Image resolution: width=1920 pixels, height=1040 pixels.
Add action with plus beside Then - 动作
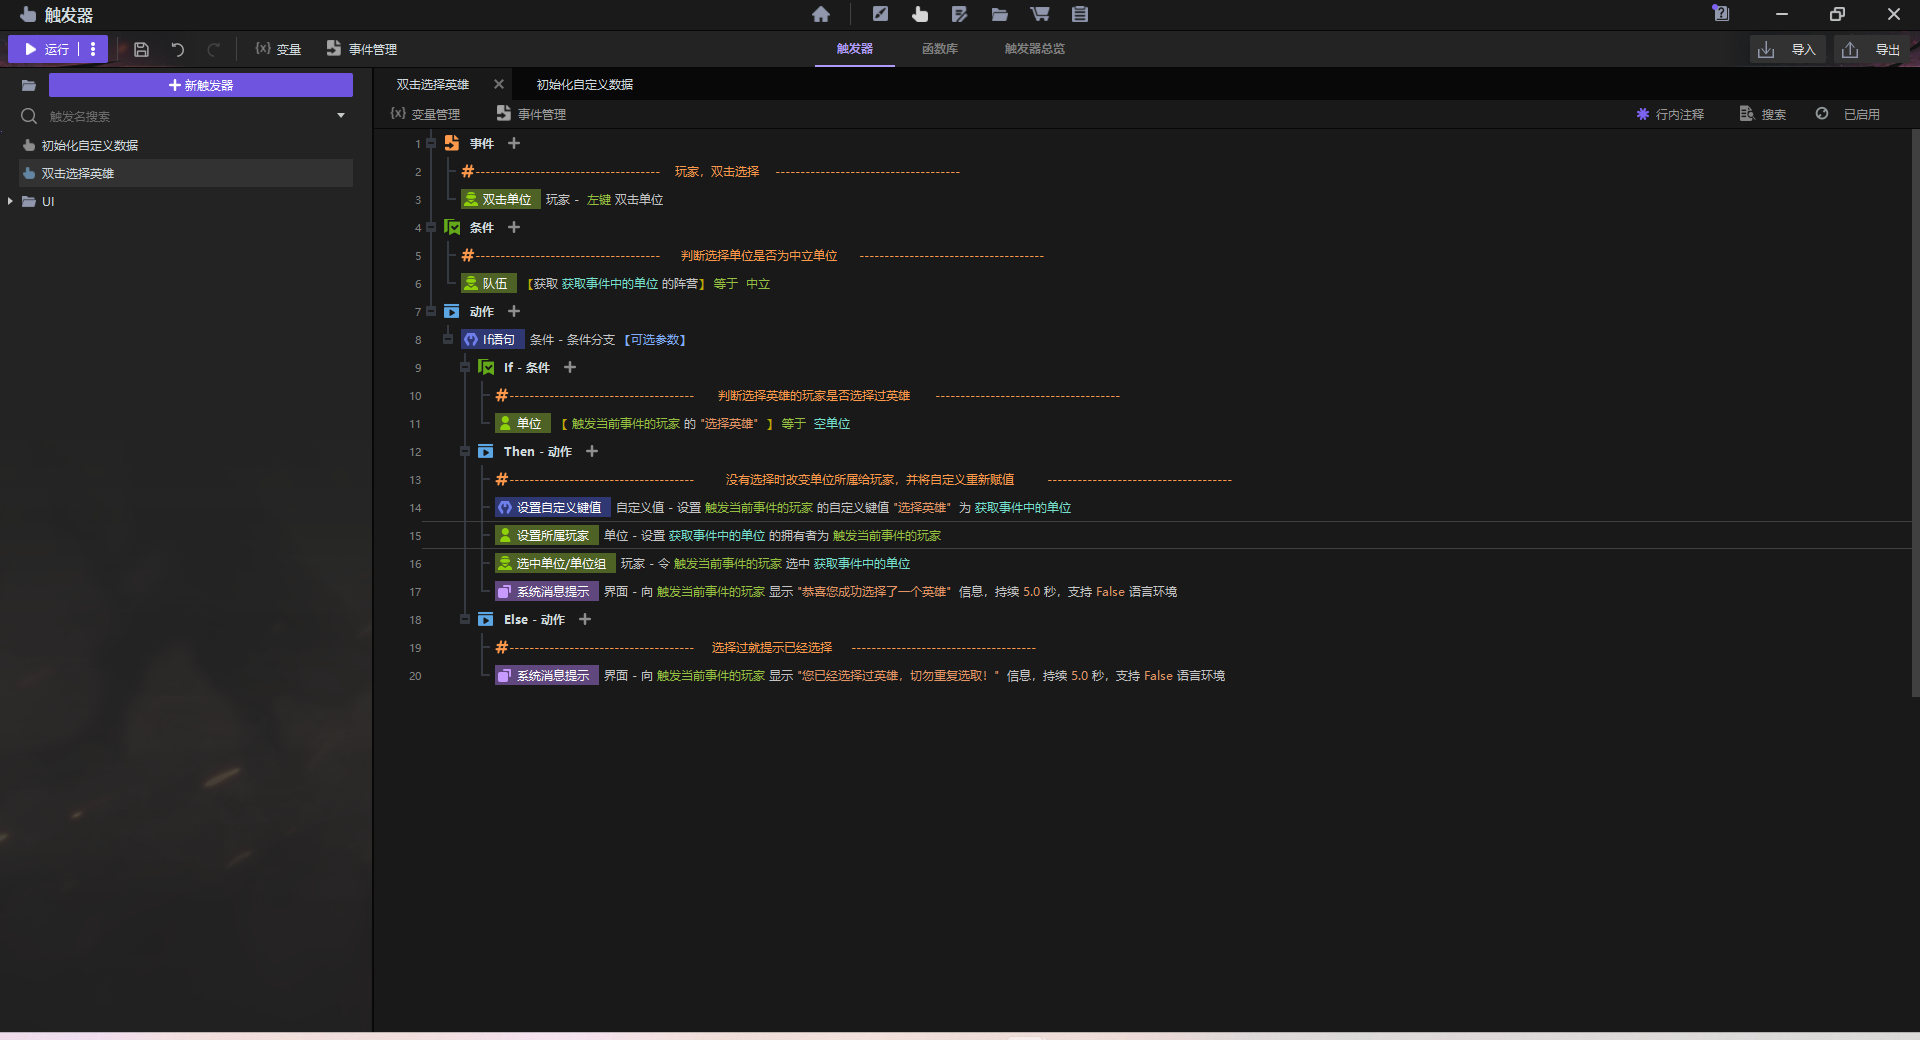pyautogui.click(x=592, y=451)
